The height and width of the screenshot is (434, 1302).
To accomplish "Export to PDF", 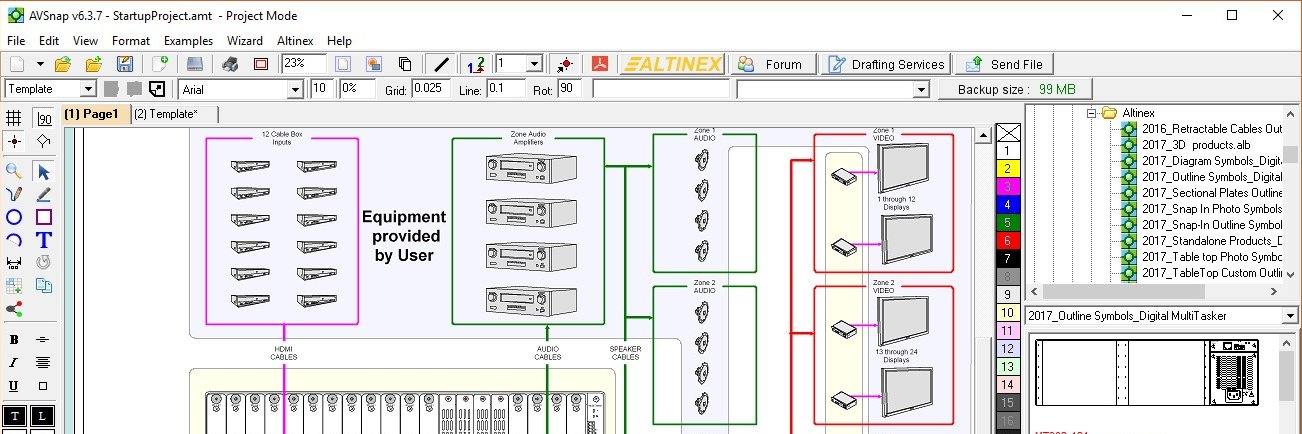I will (x=599, y=64).
